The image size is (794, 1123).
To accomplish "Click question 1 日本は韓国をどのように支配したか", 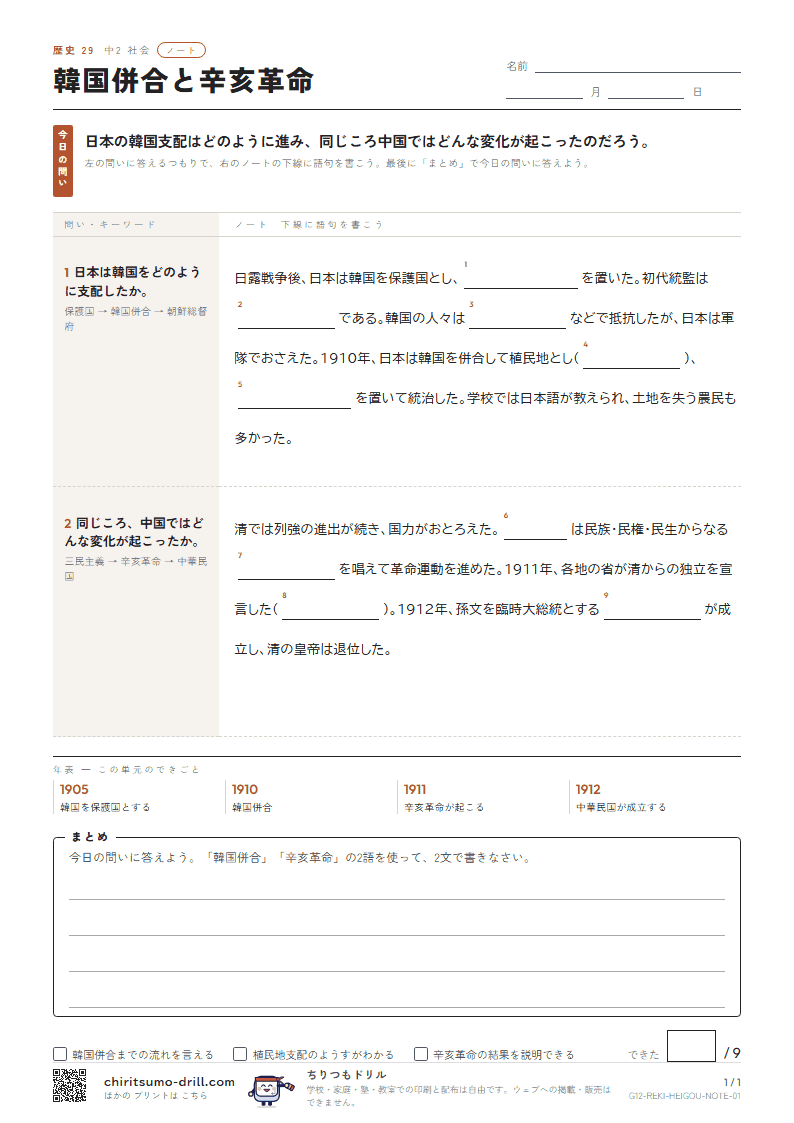I will (x=132, y=281).
